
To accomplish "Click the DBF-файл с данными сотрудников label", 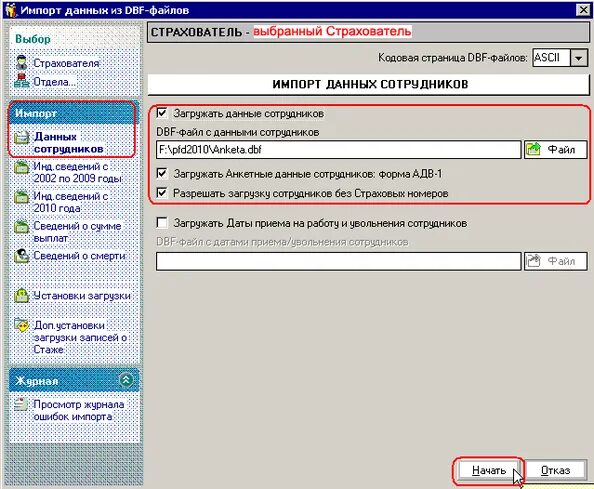I will pos(238,132).
